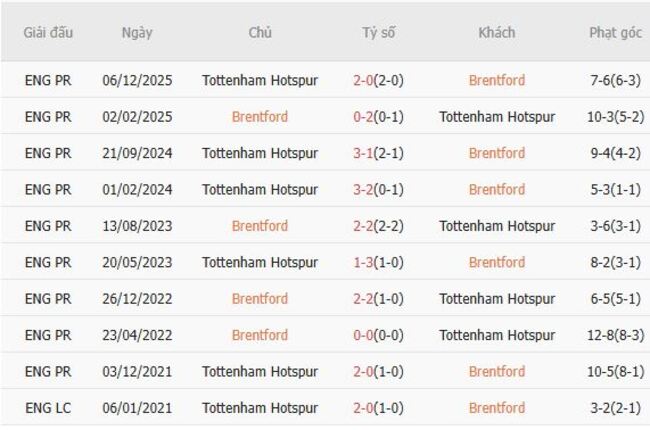Click the 2-0 score for 06/12/2025 match
This screenshot has width=650, height=430.
point(367,80)
